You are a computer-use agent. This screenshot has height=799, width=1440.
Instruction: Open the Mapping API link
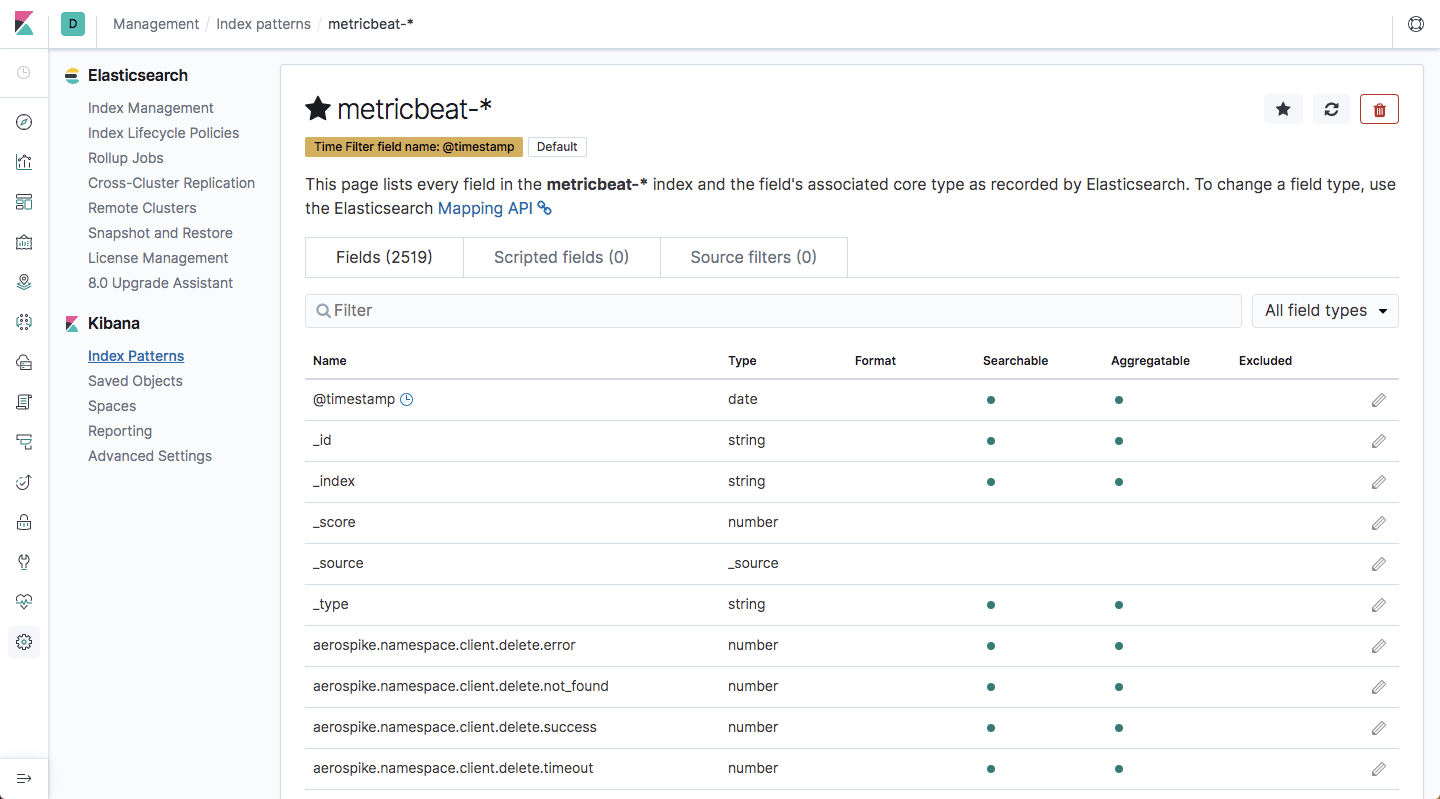(x=485, y=208)
